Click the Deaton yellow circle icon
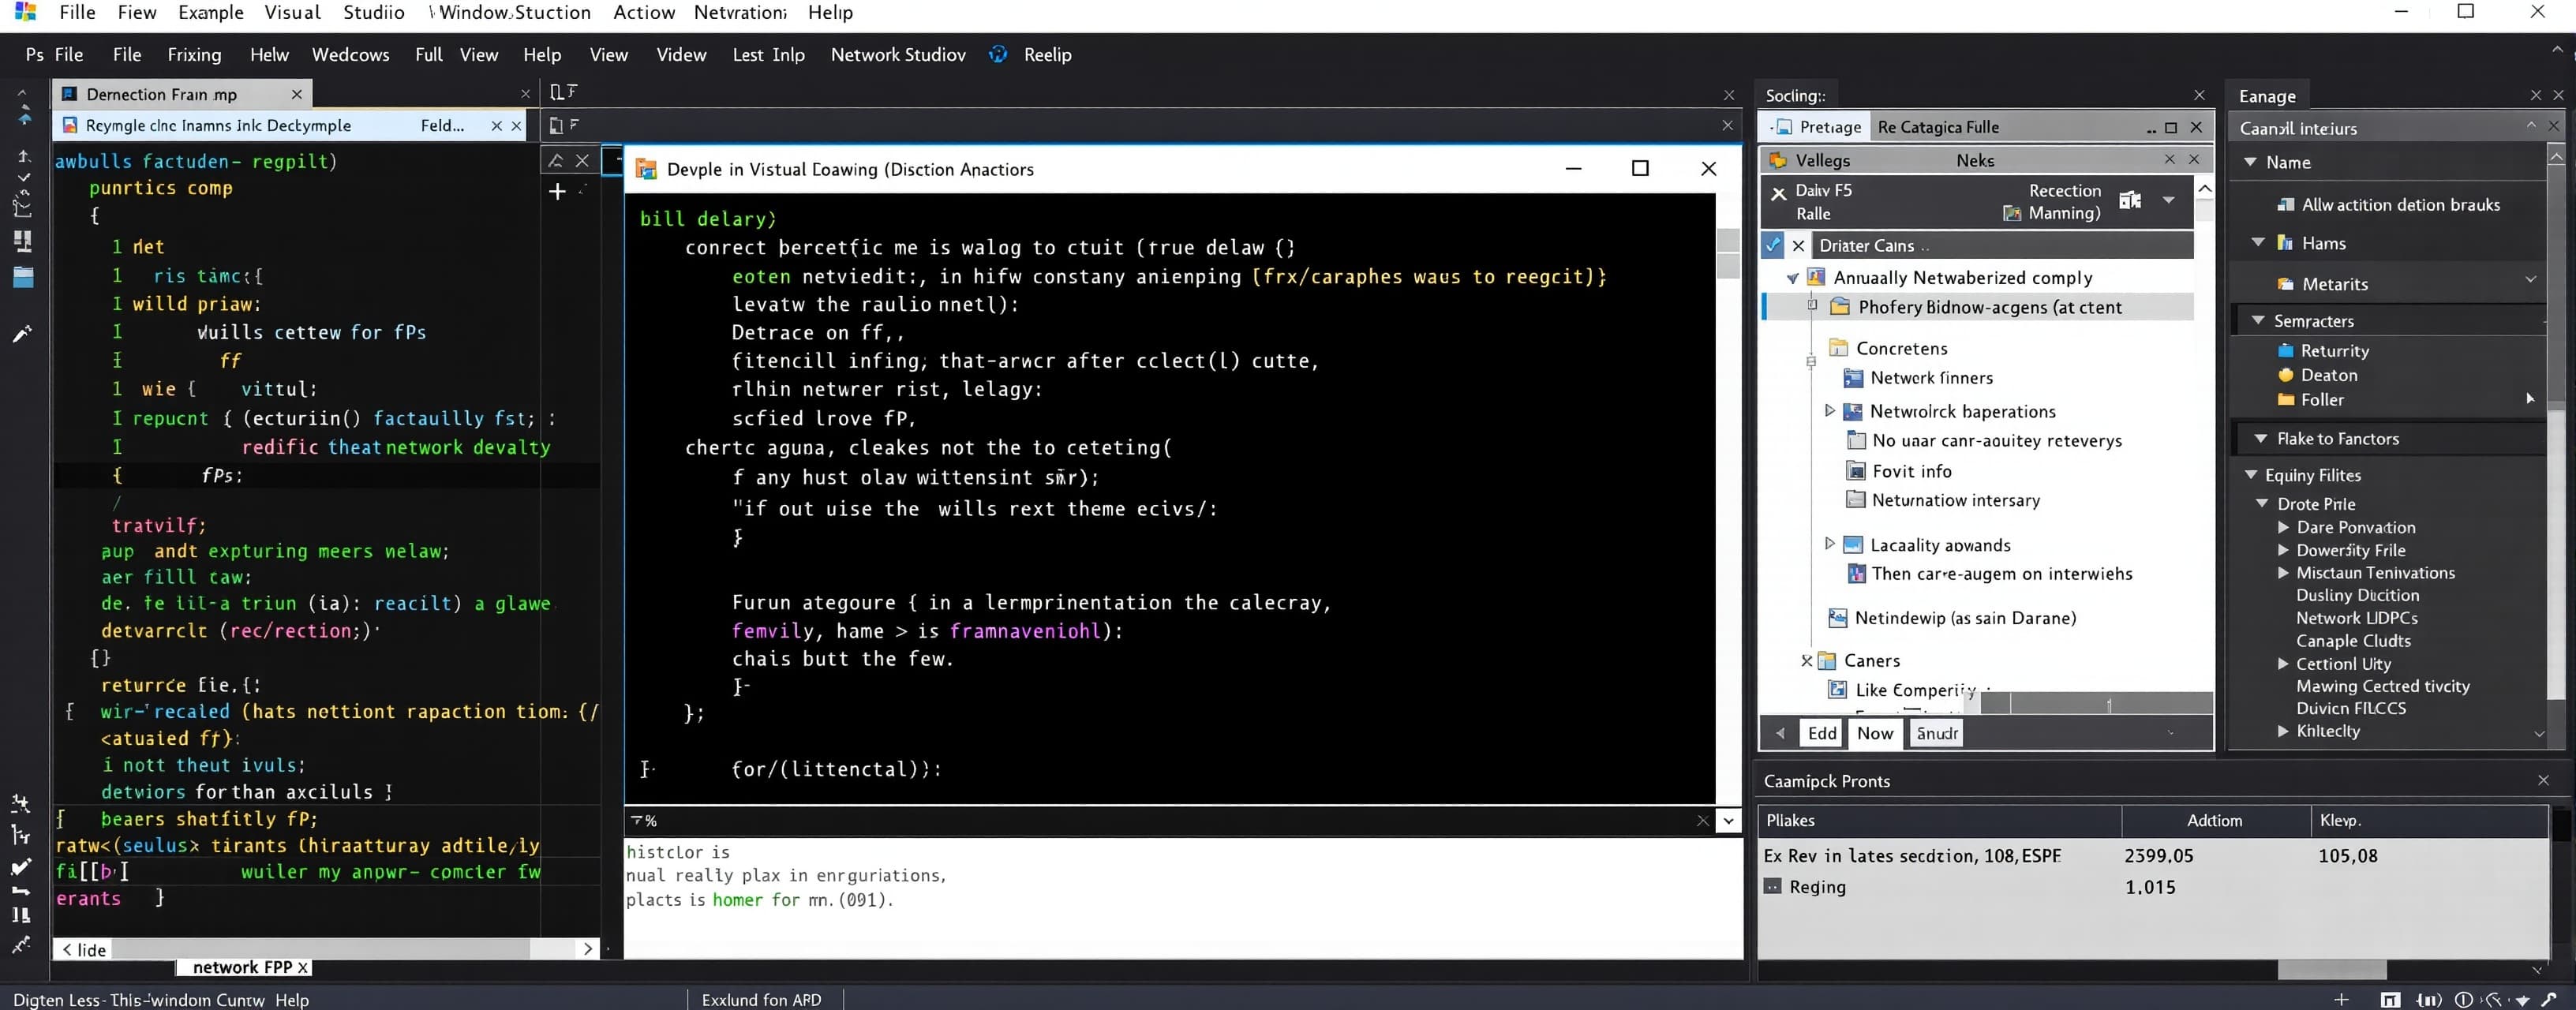The width and height of the screenshot is (2576, 1010). click(x=2285, y=375)
